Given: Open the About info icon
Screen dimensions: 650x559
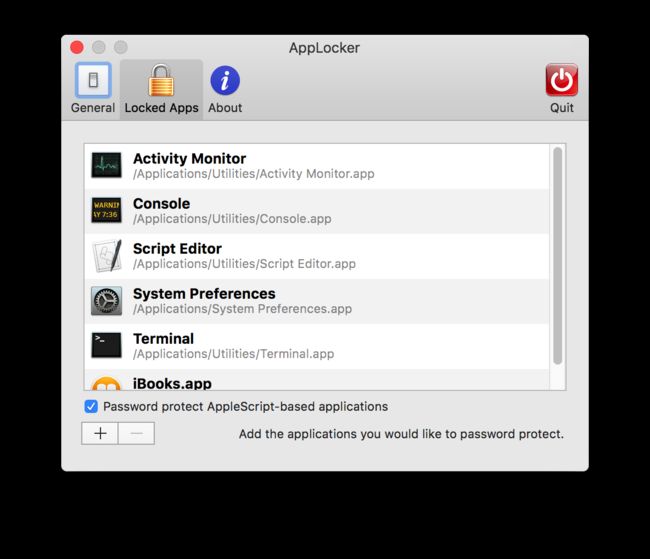Looking at the screenshot, I should point(225,80).
